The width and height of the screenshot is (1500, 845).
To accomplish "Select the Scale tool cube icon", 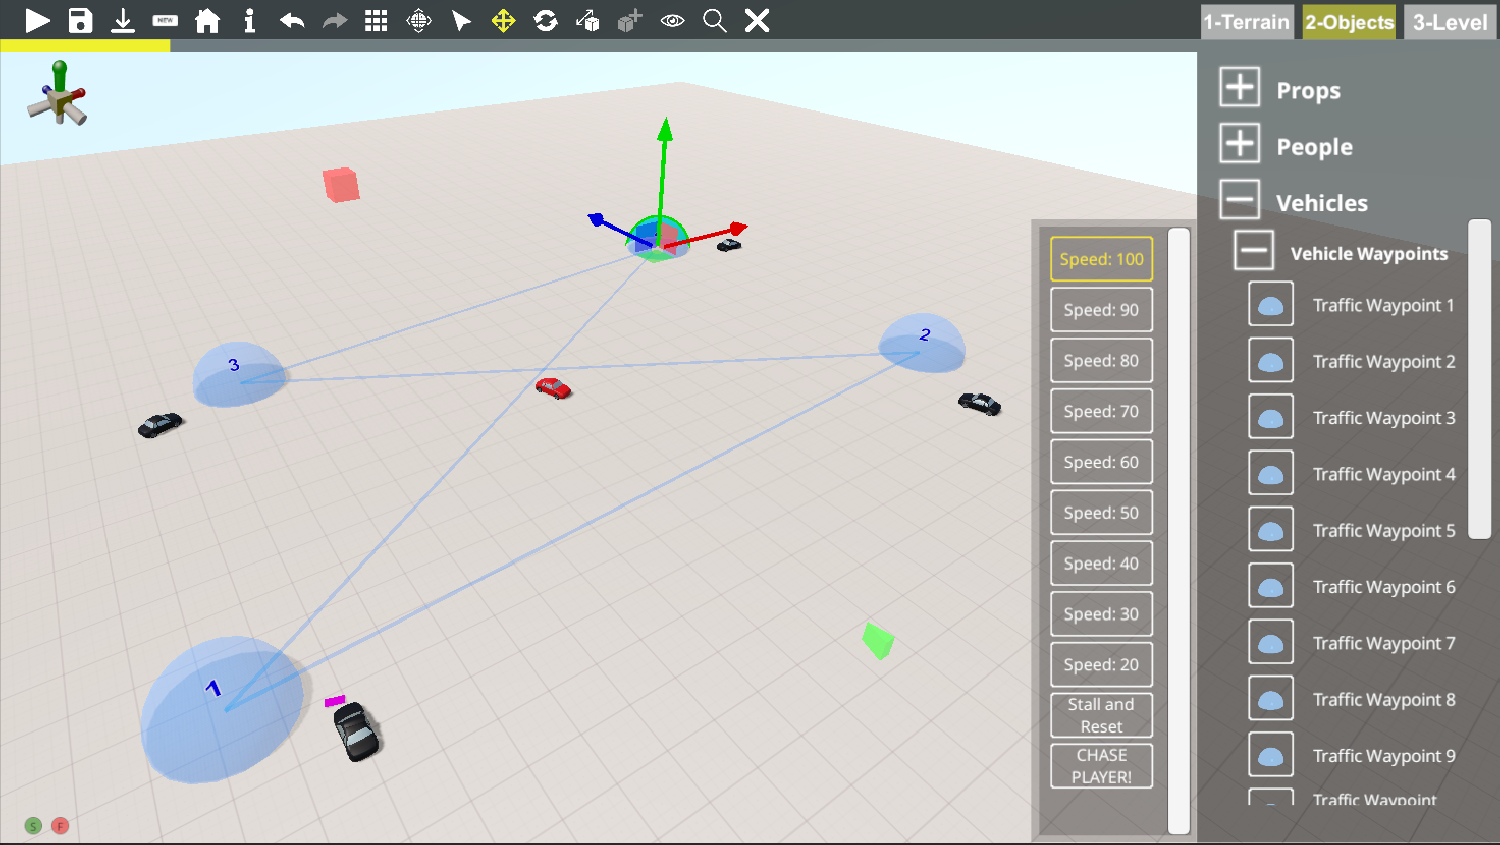I will click(588, 20).
